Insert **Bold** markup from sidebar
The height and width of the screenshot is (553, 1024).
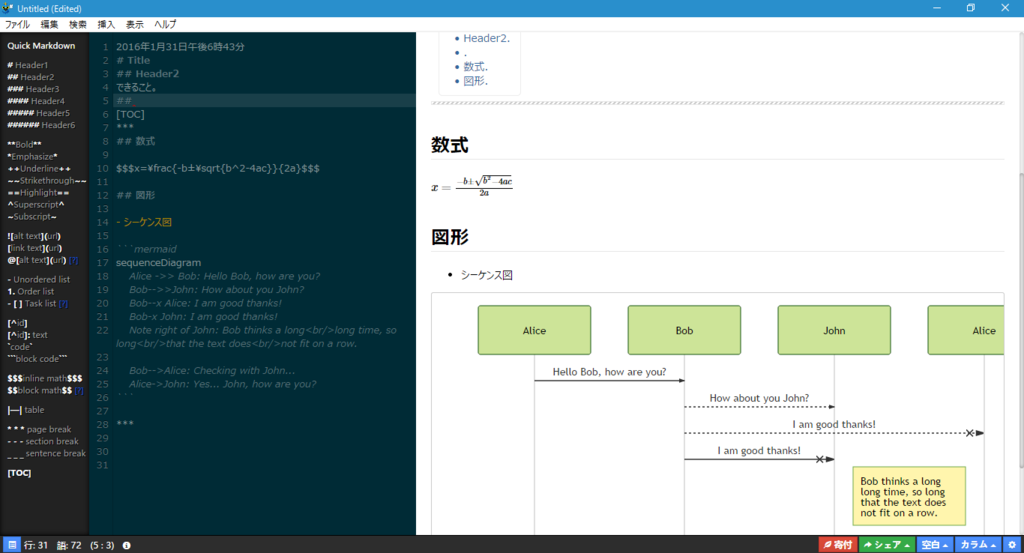click(24, 144)
